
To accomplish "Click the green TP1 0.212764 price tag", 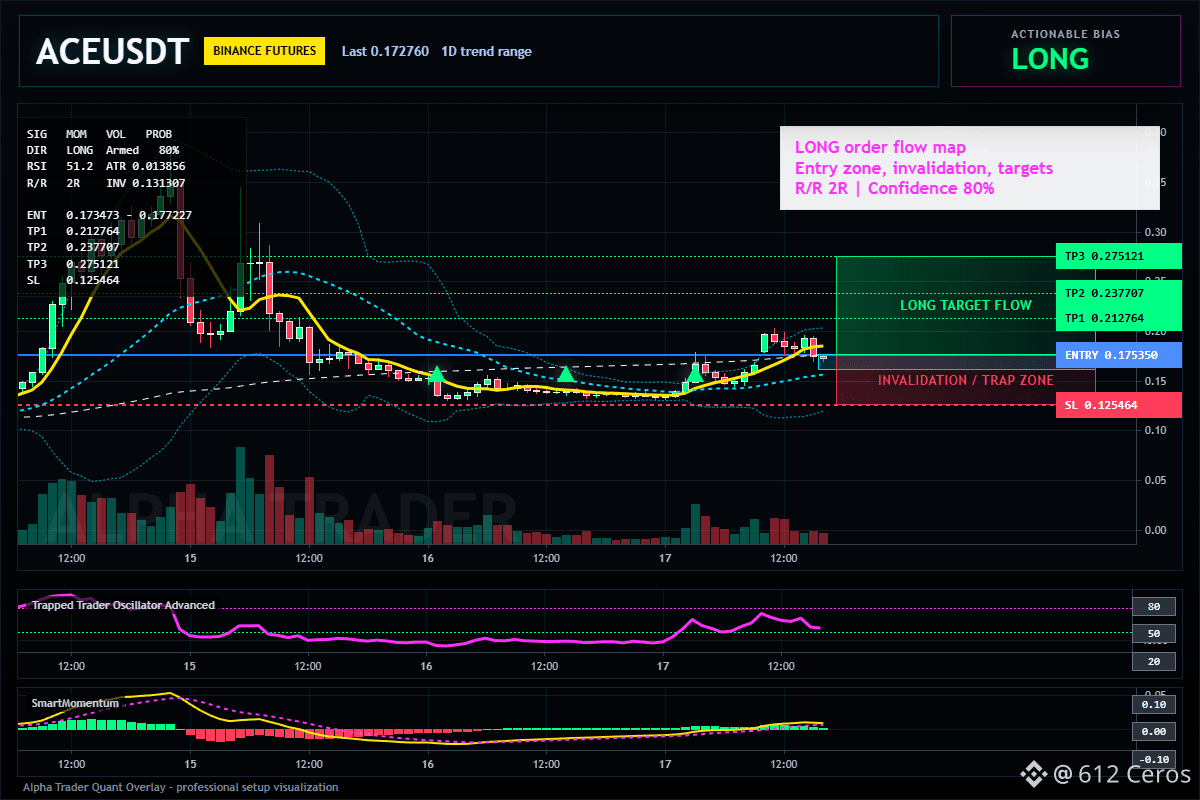I will pyautogui.click(x=1118, y=318).
